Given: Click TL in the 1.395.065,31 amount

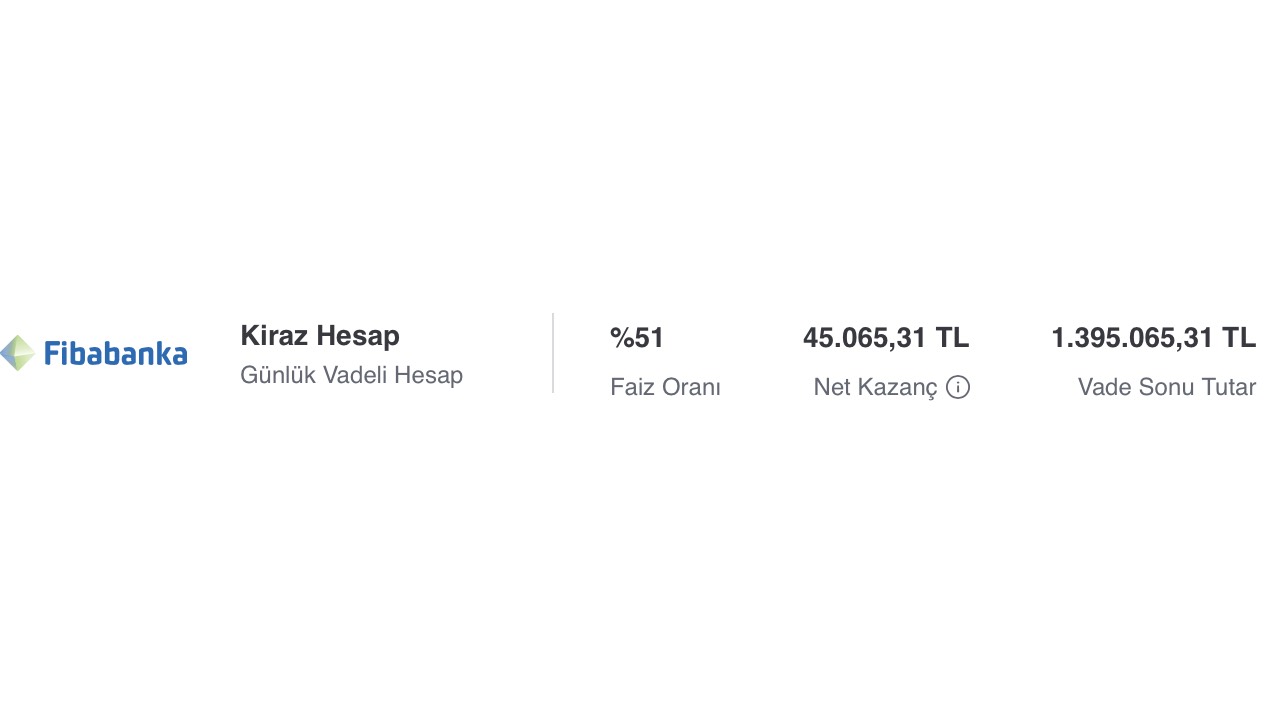Looking at the screenshot, I should (1239, 338).
